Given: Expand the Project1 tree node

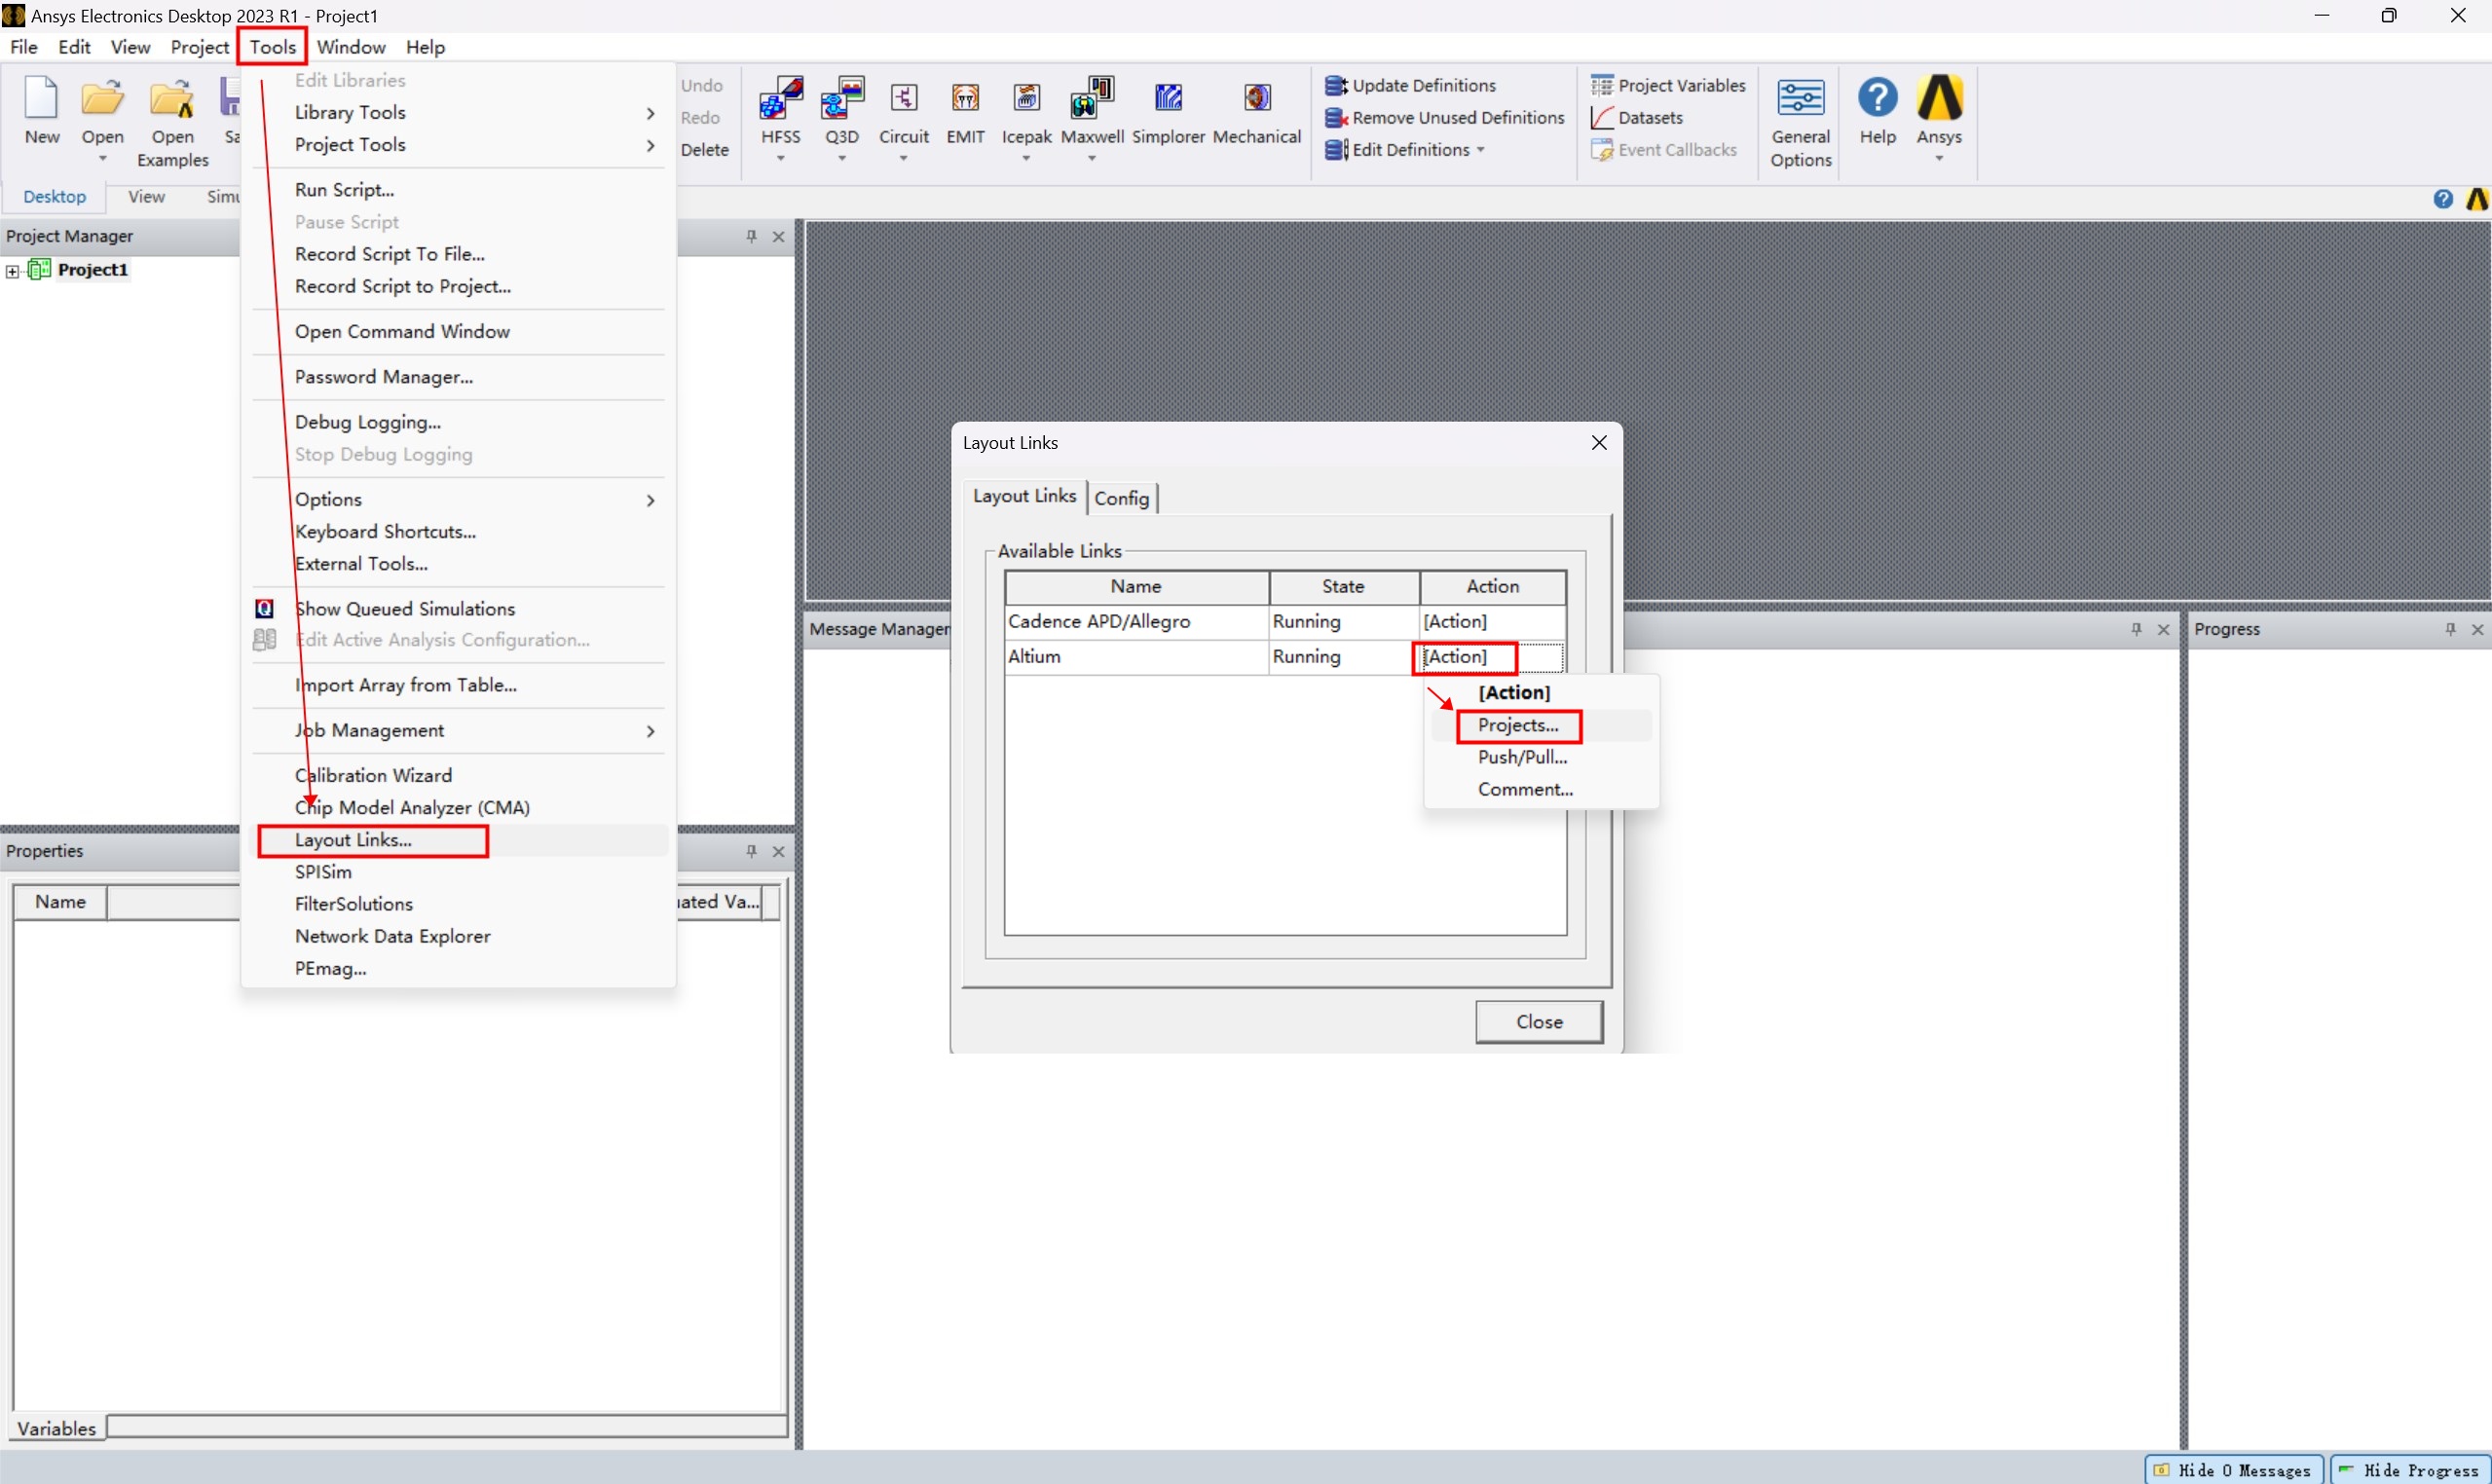Looking at the screenshot, I should pos(12,271).
